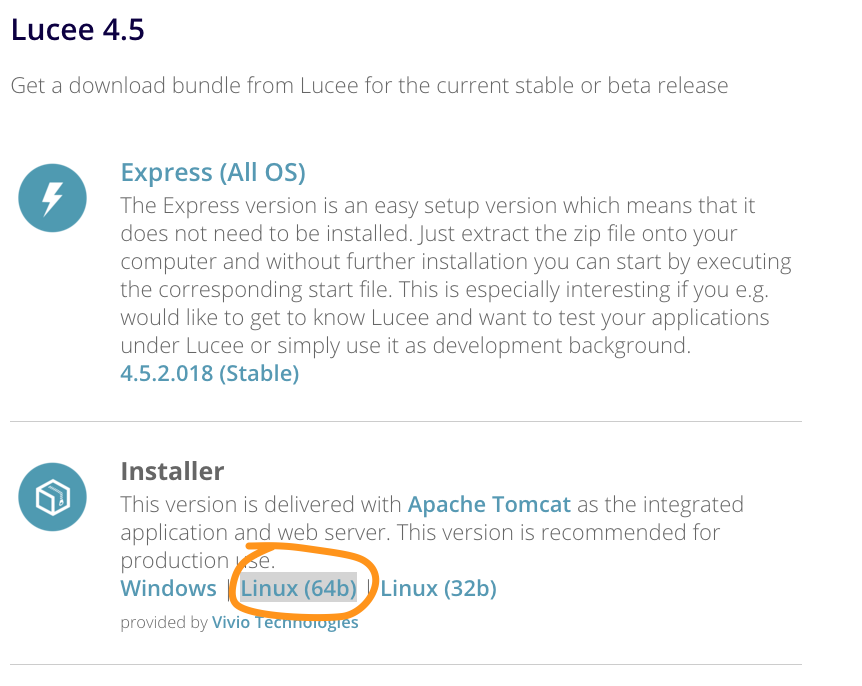Click the Express lightning bolt icon

pos(52,198)
